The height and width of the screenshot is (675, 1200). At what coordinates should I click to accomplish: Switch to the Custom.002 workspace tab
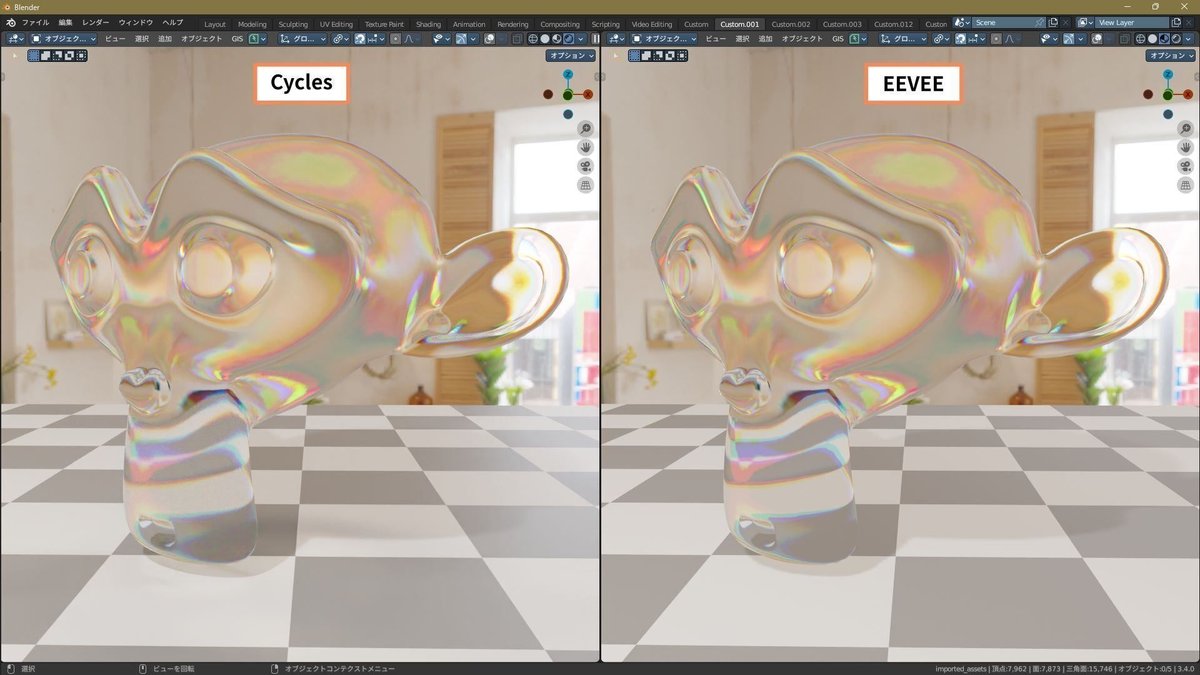pos(790,24)
